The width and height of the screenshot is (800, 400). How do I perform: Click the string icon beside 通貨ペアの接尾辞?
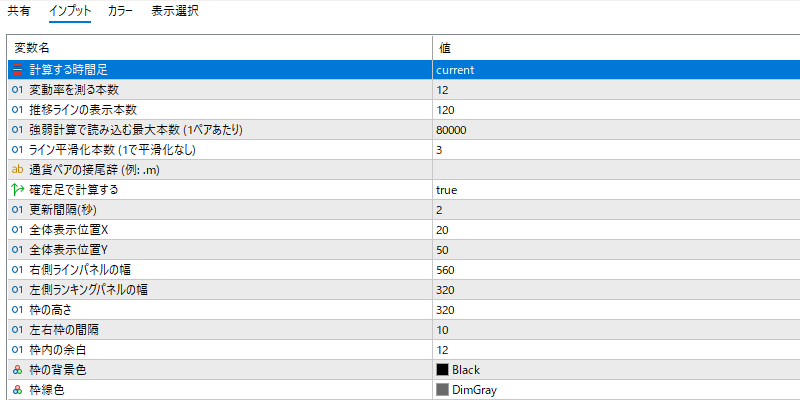[18, 170]
